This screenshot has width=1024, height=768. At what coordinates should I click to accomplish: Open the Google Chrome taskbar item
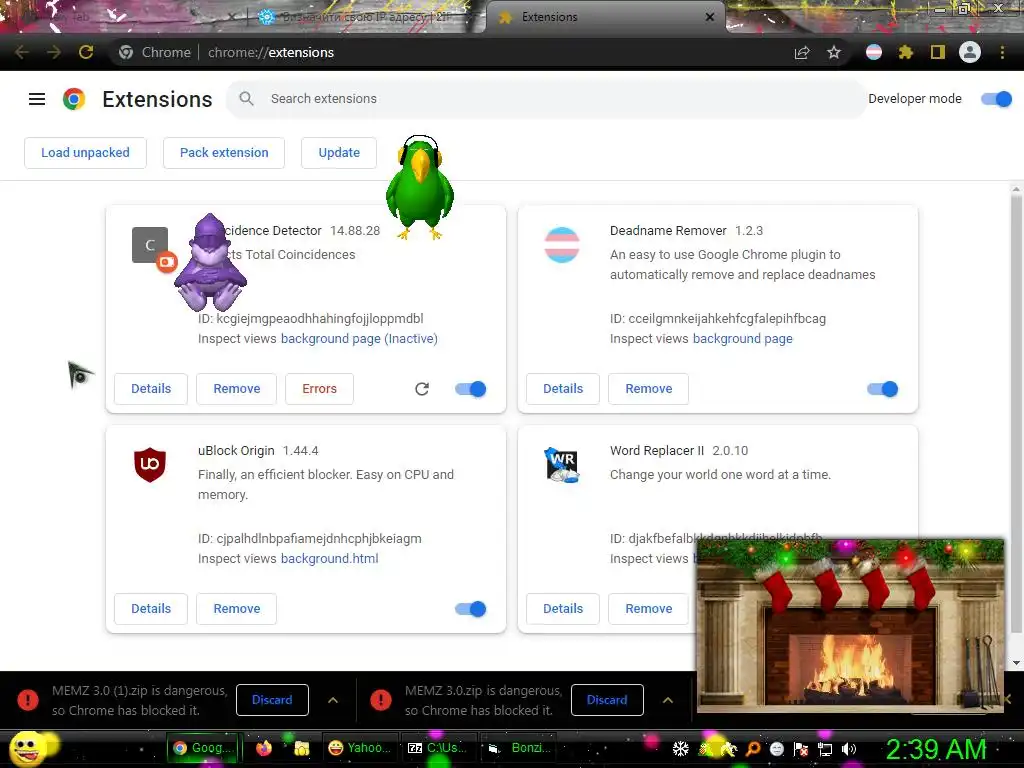(x=204, y=748)
